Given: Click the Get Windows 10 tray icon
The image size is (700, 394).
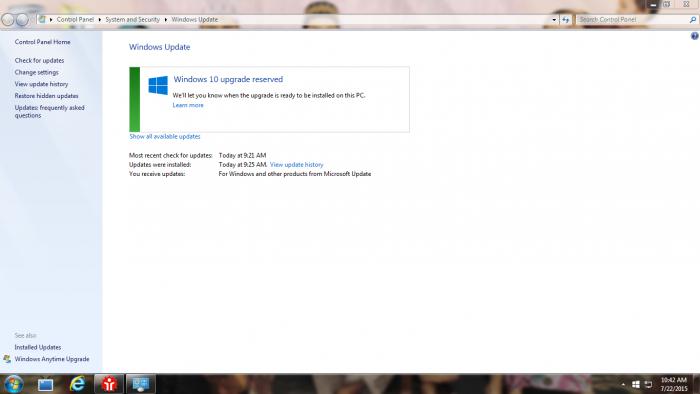Looking at the screenshot, I should point(636,384).
